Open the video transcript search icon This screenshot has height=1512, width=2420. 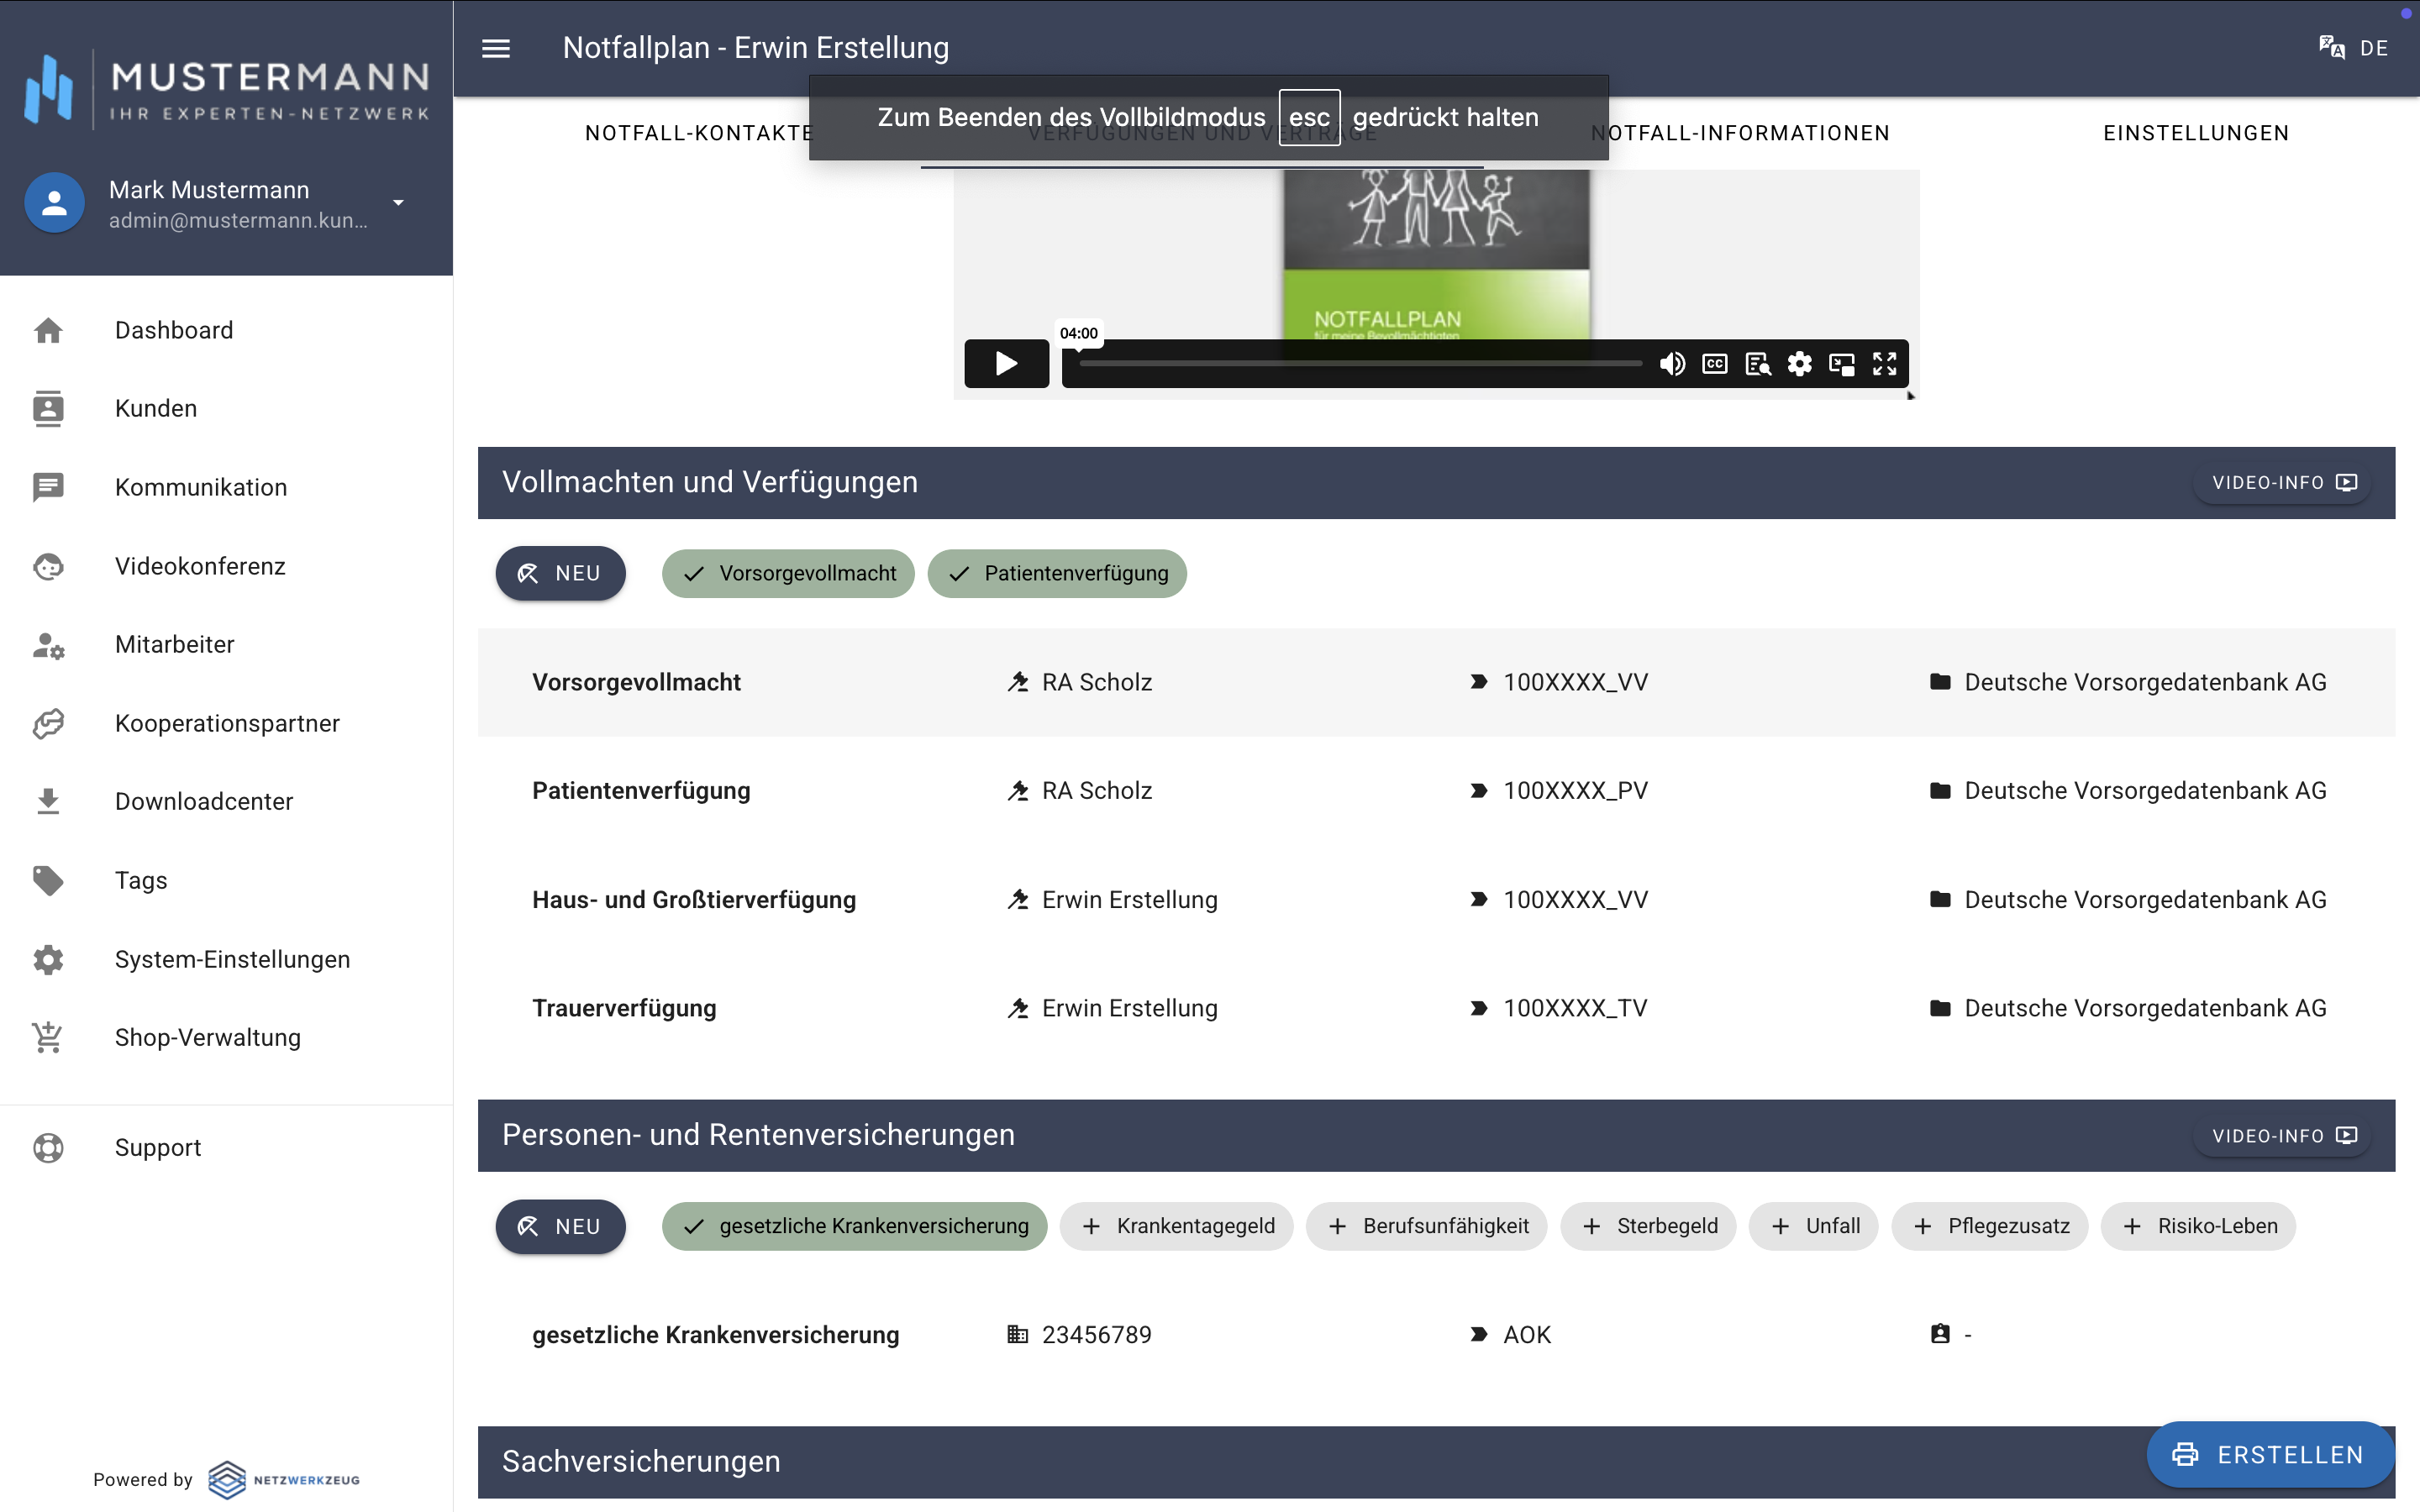[1758, 364]
